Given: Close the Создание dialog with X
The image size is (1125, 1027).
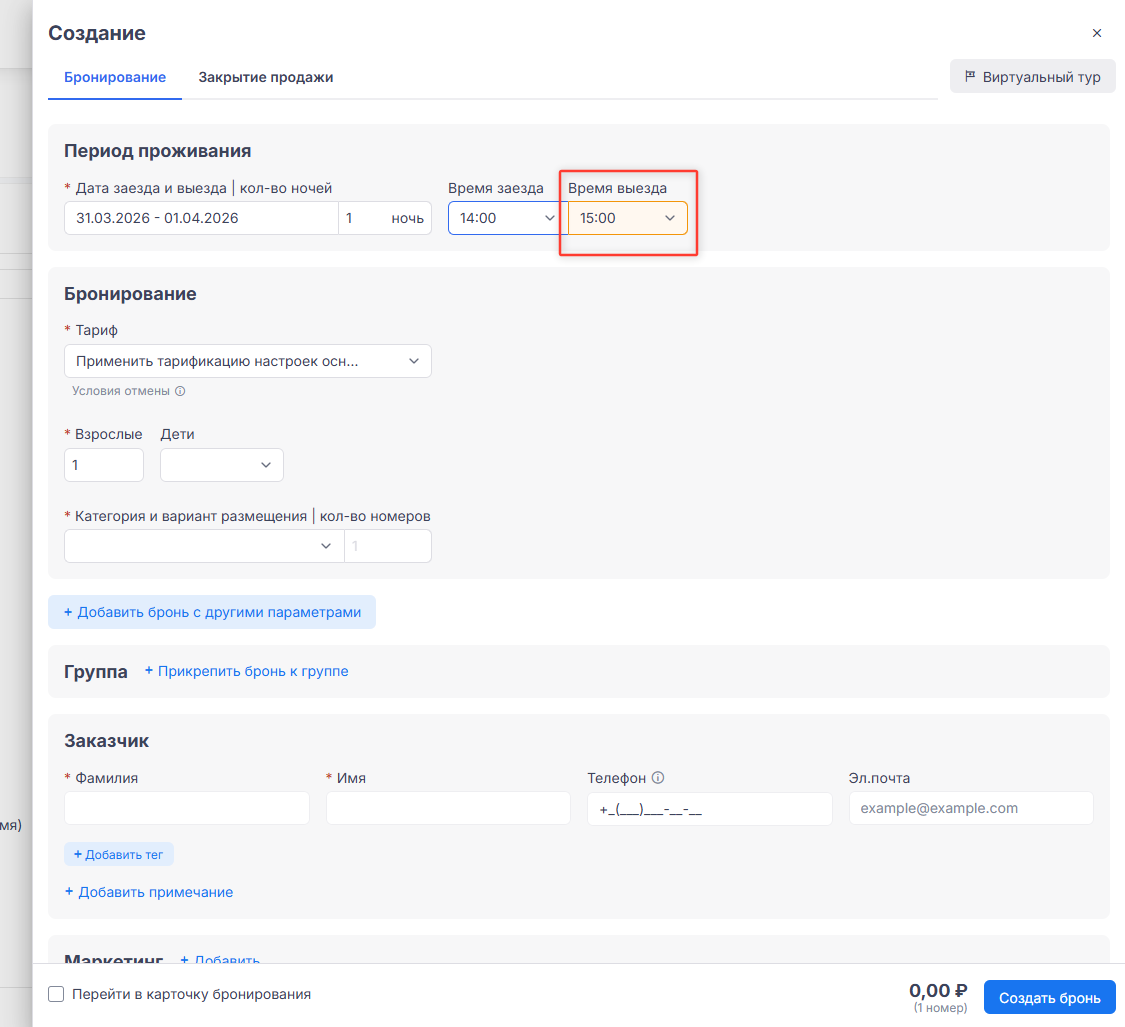Looking at the screenshot, I should click(x=1097, y=33).
